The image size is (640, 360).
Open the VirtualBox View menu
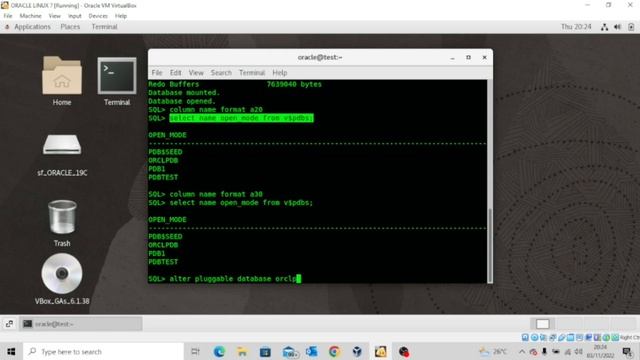[x=55, y=16]
